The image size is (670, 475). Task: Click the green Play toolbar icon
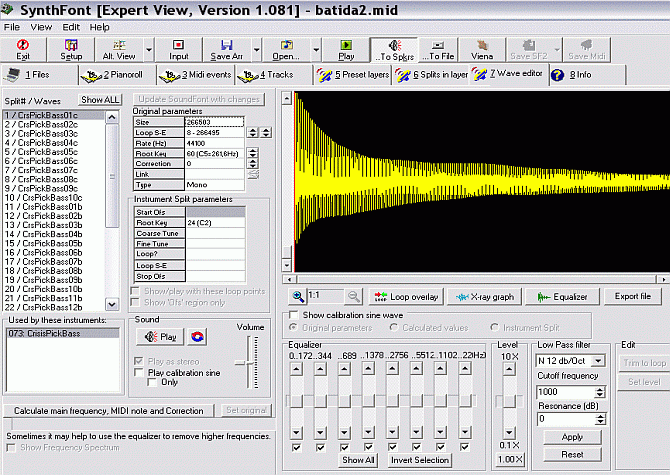tap(346, 50)
